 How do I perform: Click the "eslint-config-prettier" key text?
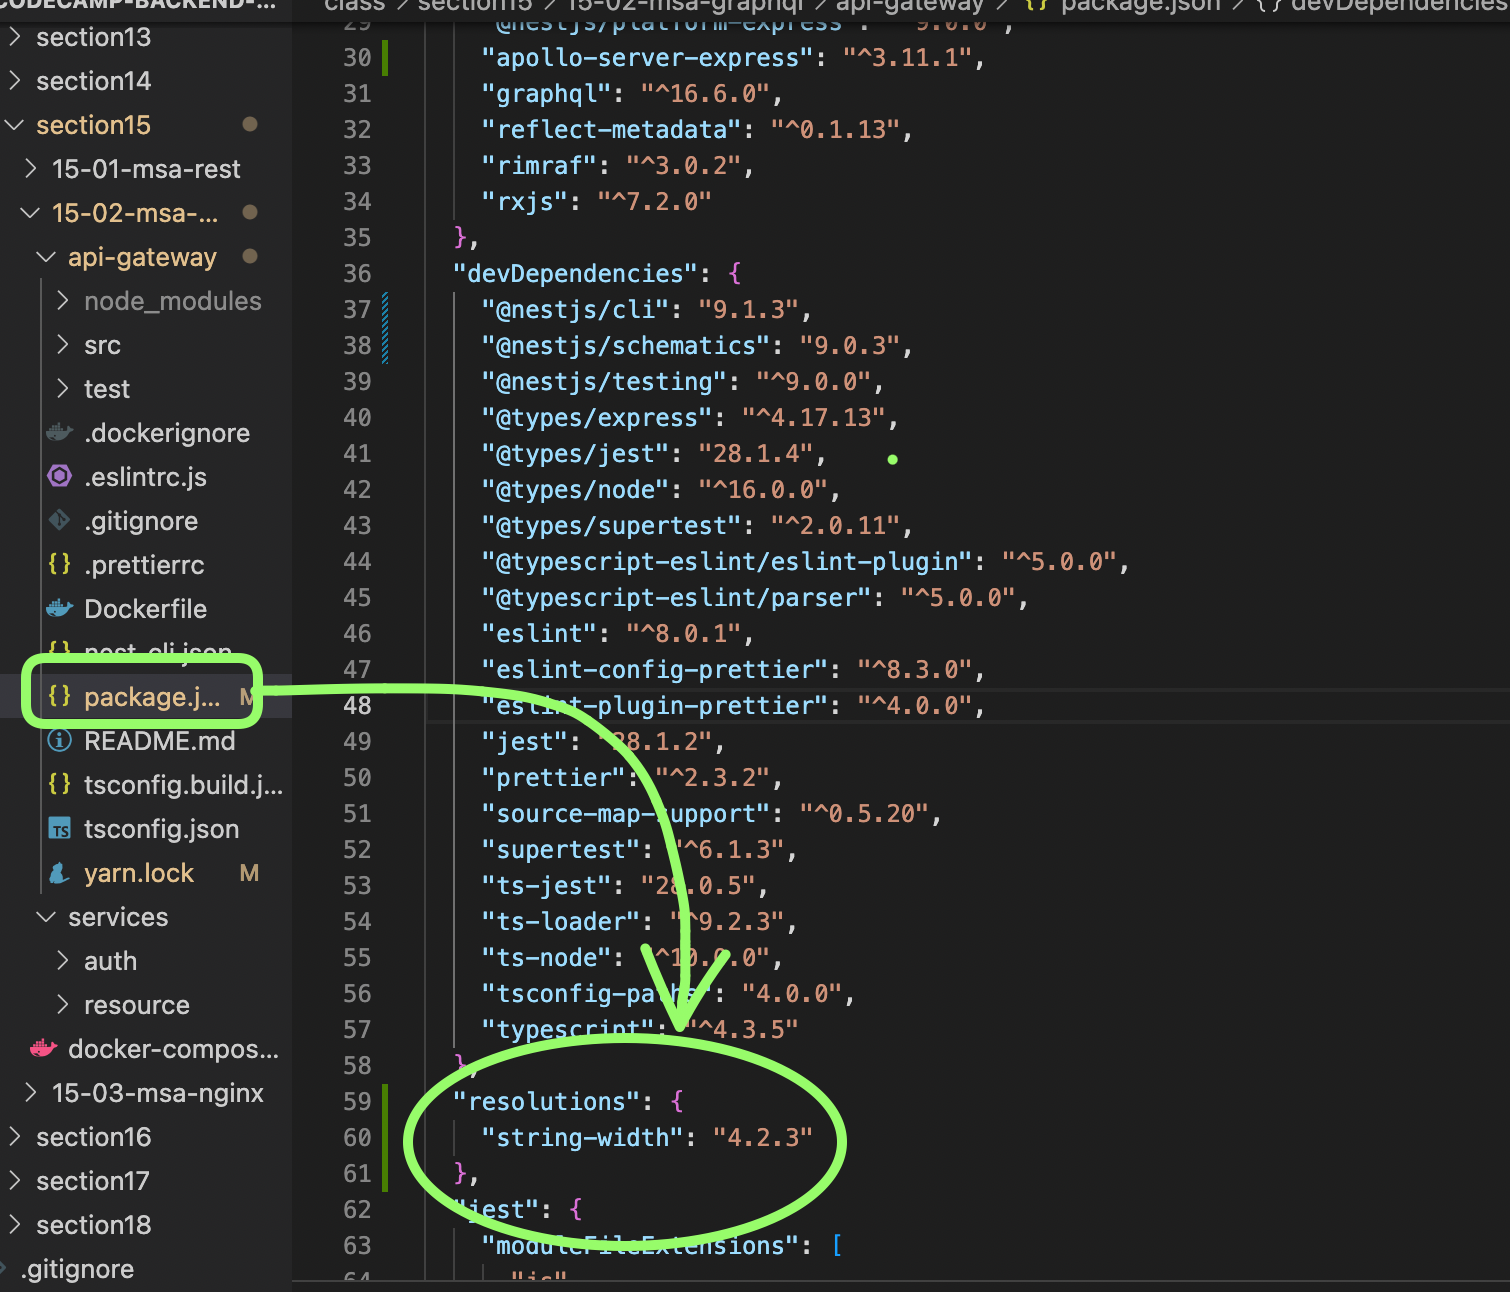655,669
